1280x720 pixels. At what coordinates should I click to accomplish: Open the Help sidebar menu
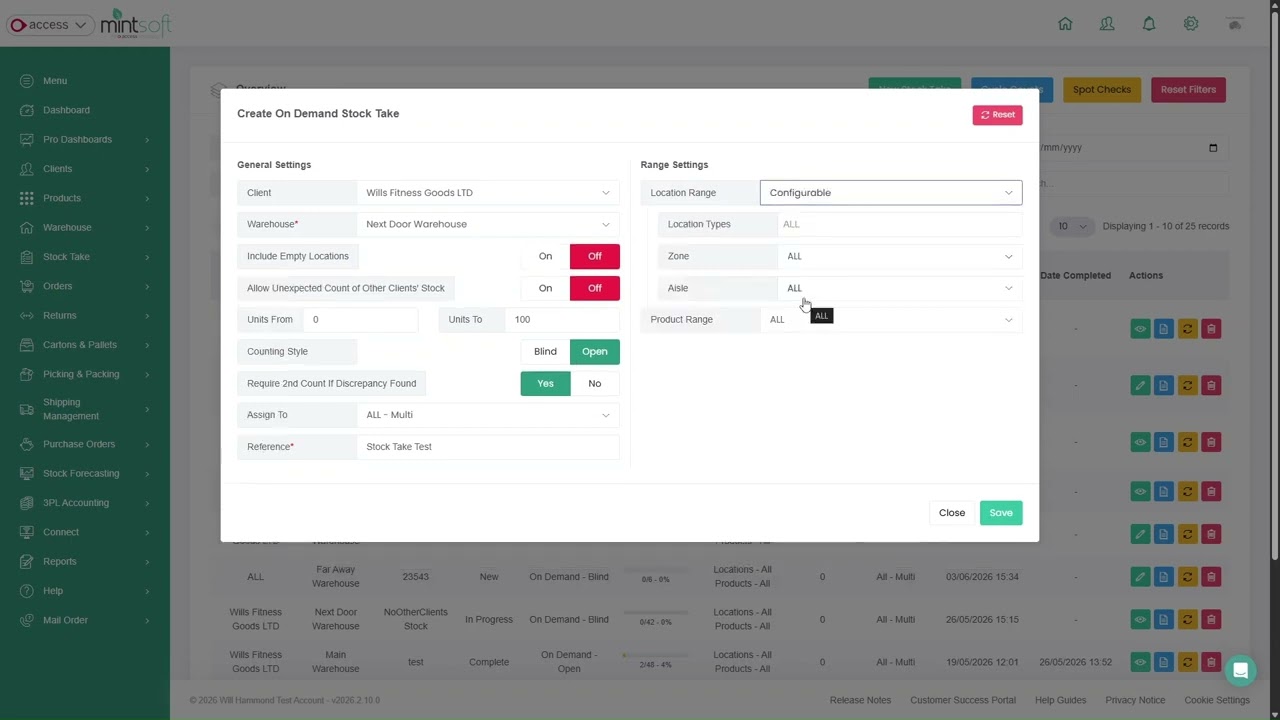pos(85,591)
